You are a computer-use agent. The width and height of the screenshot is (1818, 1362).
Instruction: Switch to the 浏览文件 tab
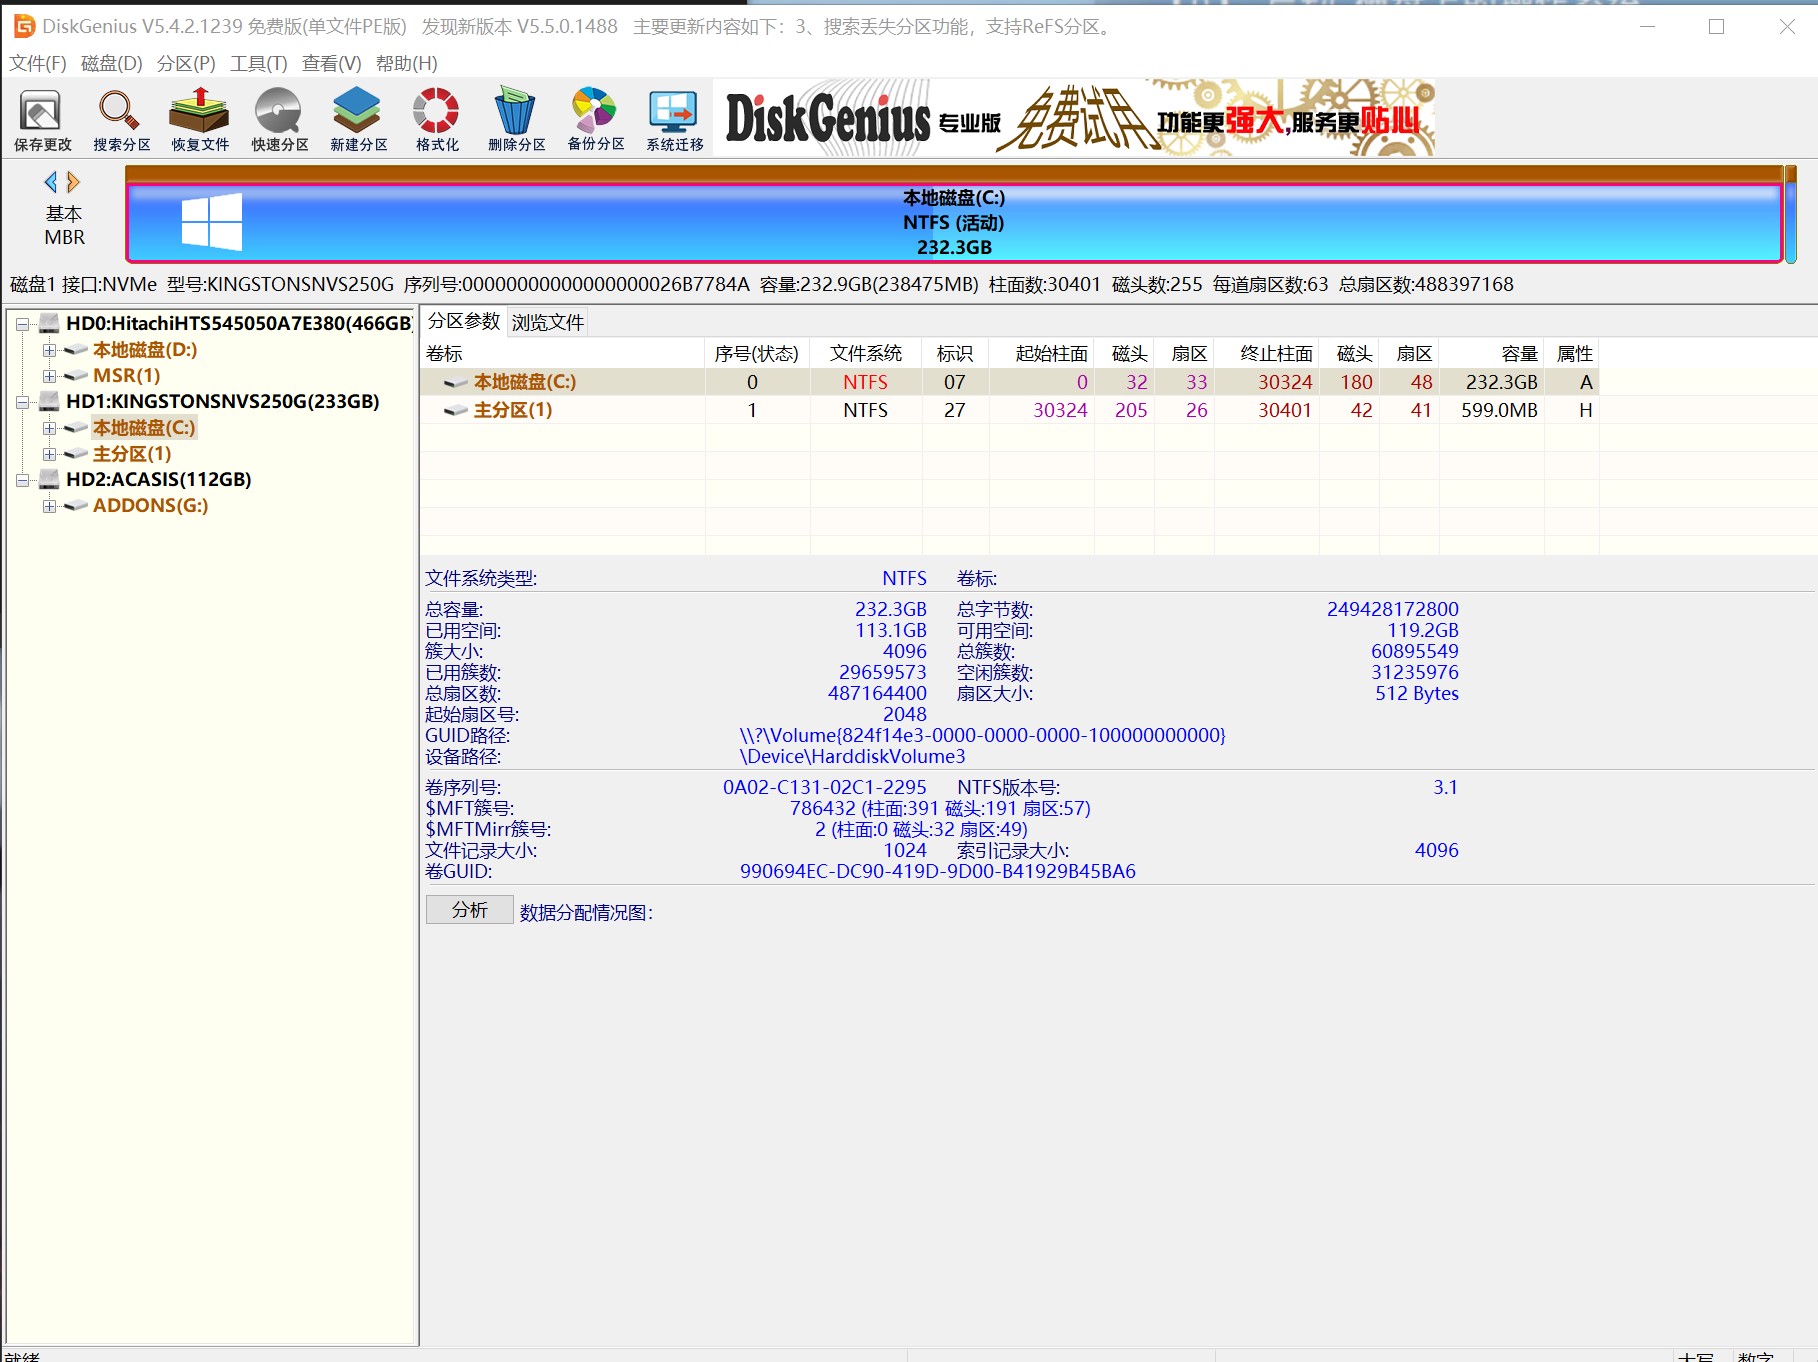pos(547,322)
